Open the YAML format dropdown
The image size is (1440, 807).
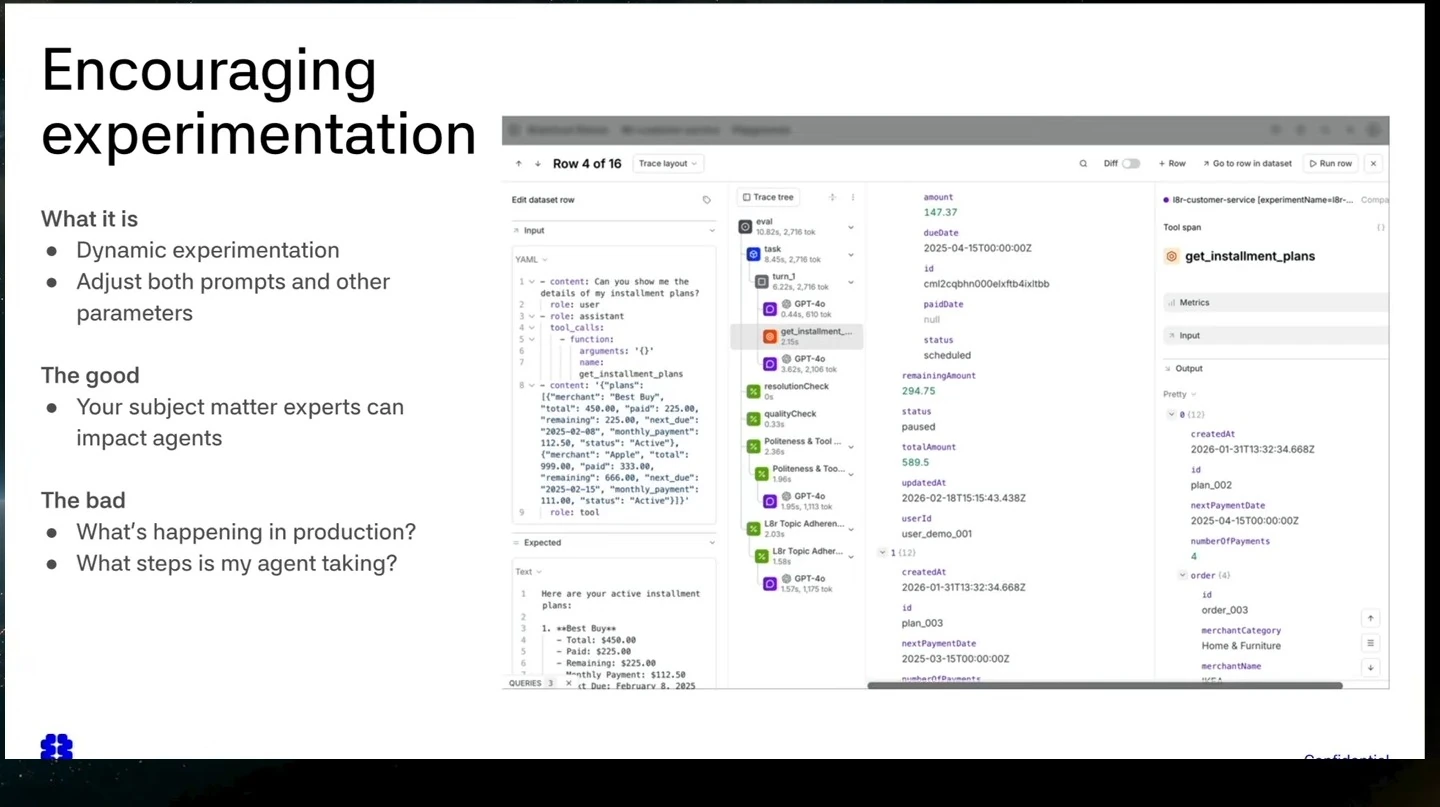tap(530, 260)
